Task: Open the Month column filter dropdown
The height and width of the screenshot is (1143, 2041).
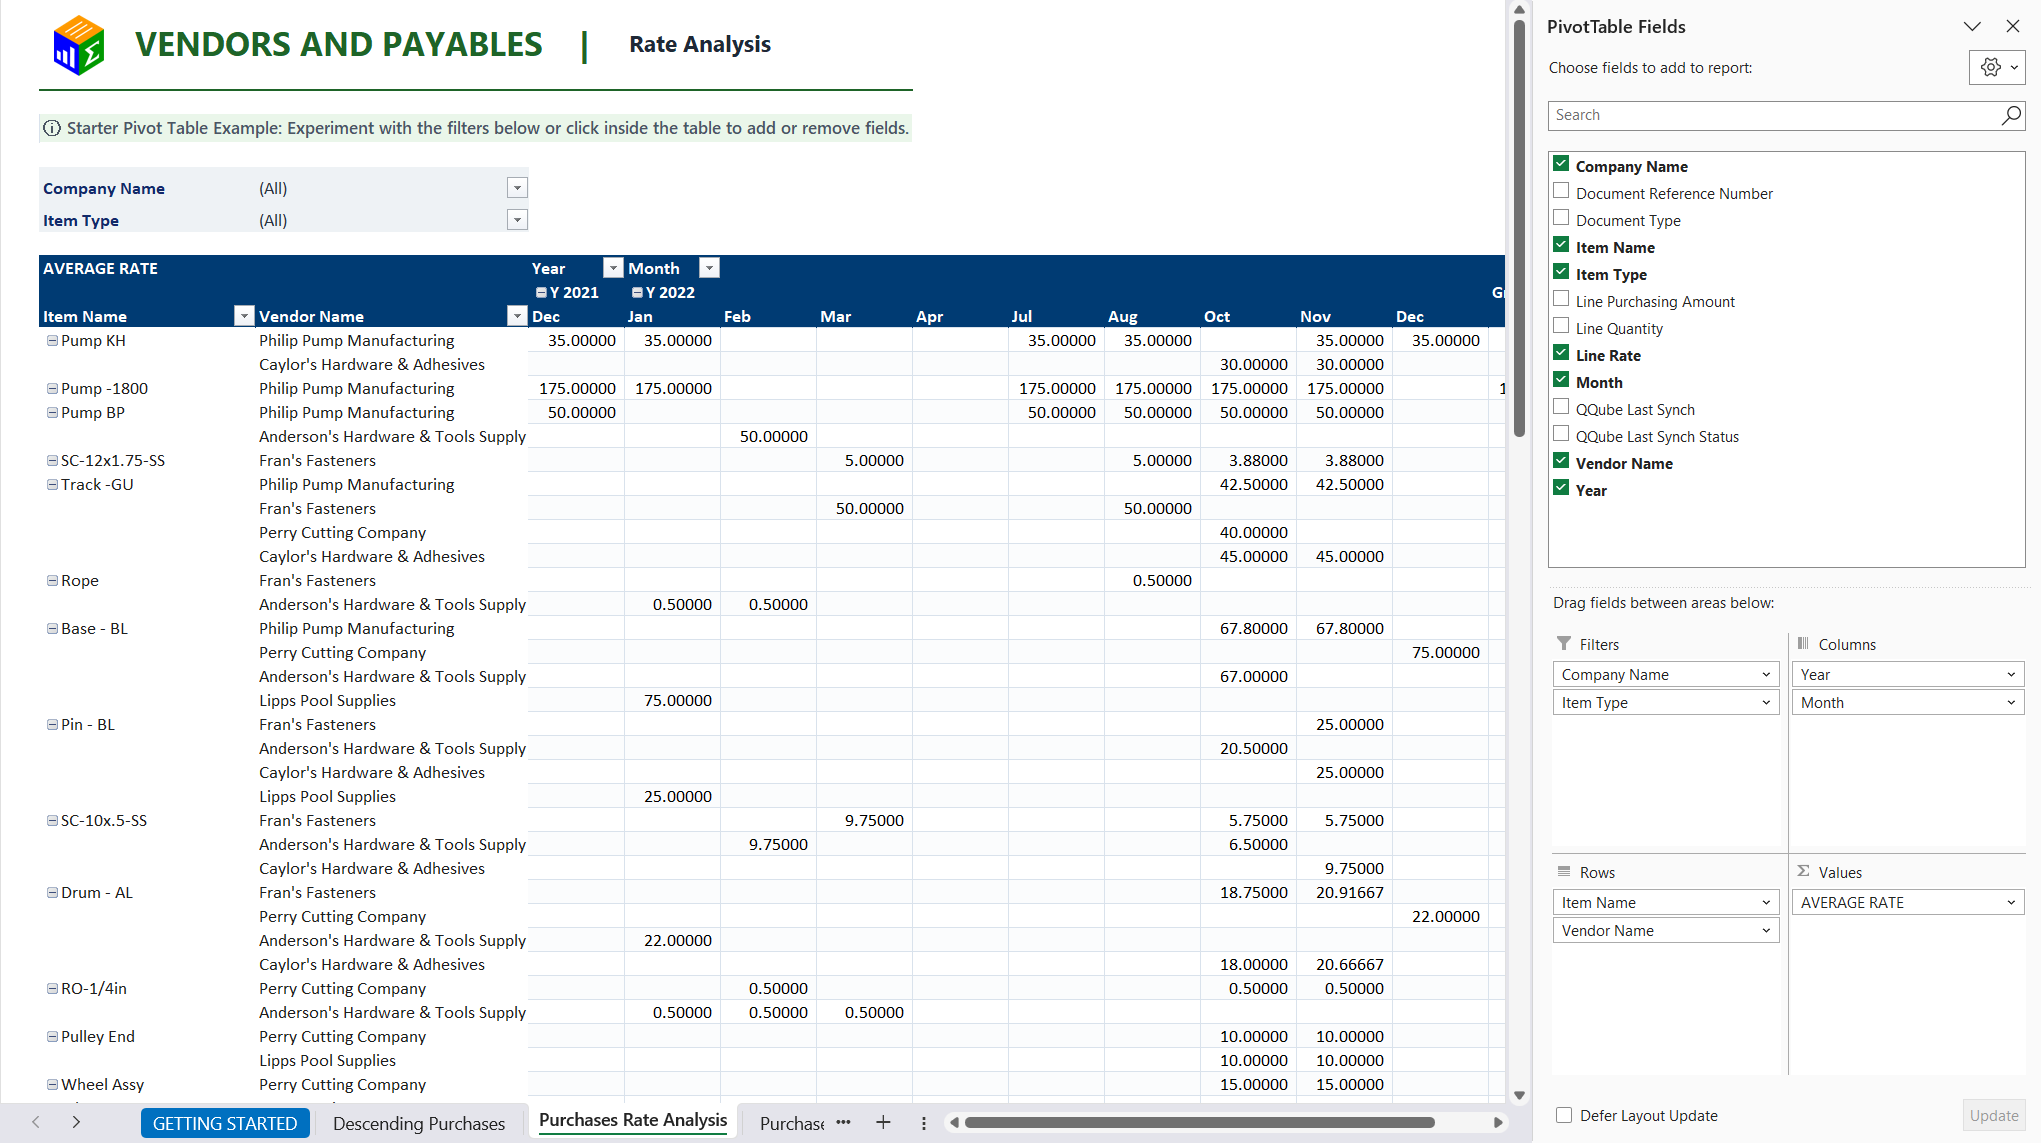Action: 709,268
